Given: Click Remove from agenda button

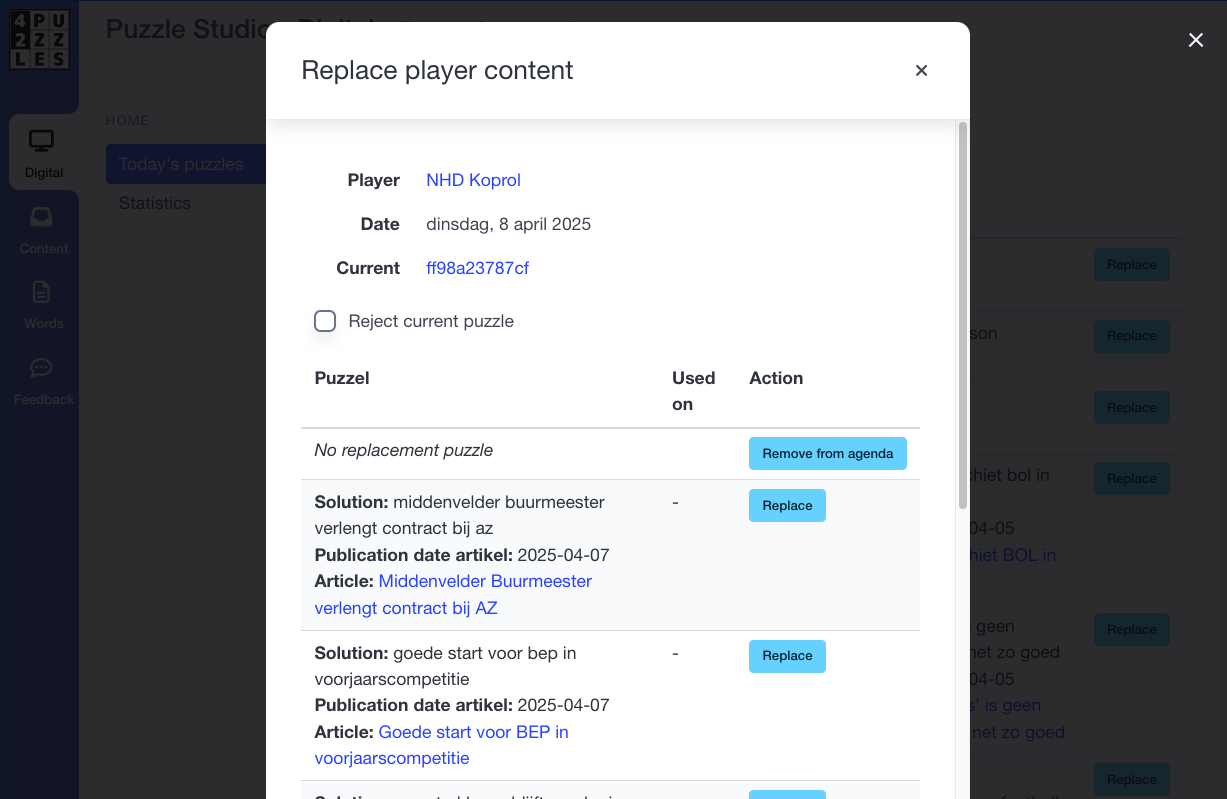Looking at the screenshot, I should click(x=827, y=454).
